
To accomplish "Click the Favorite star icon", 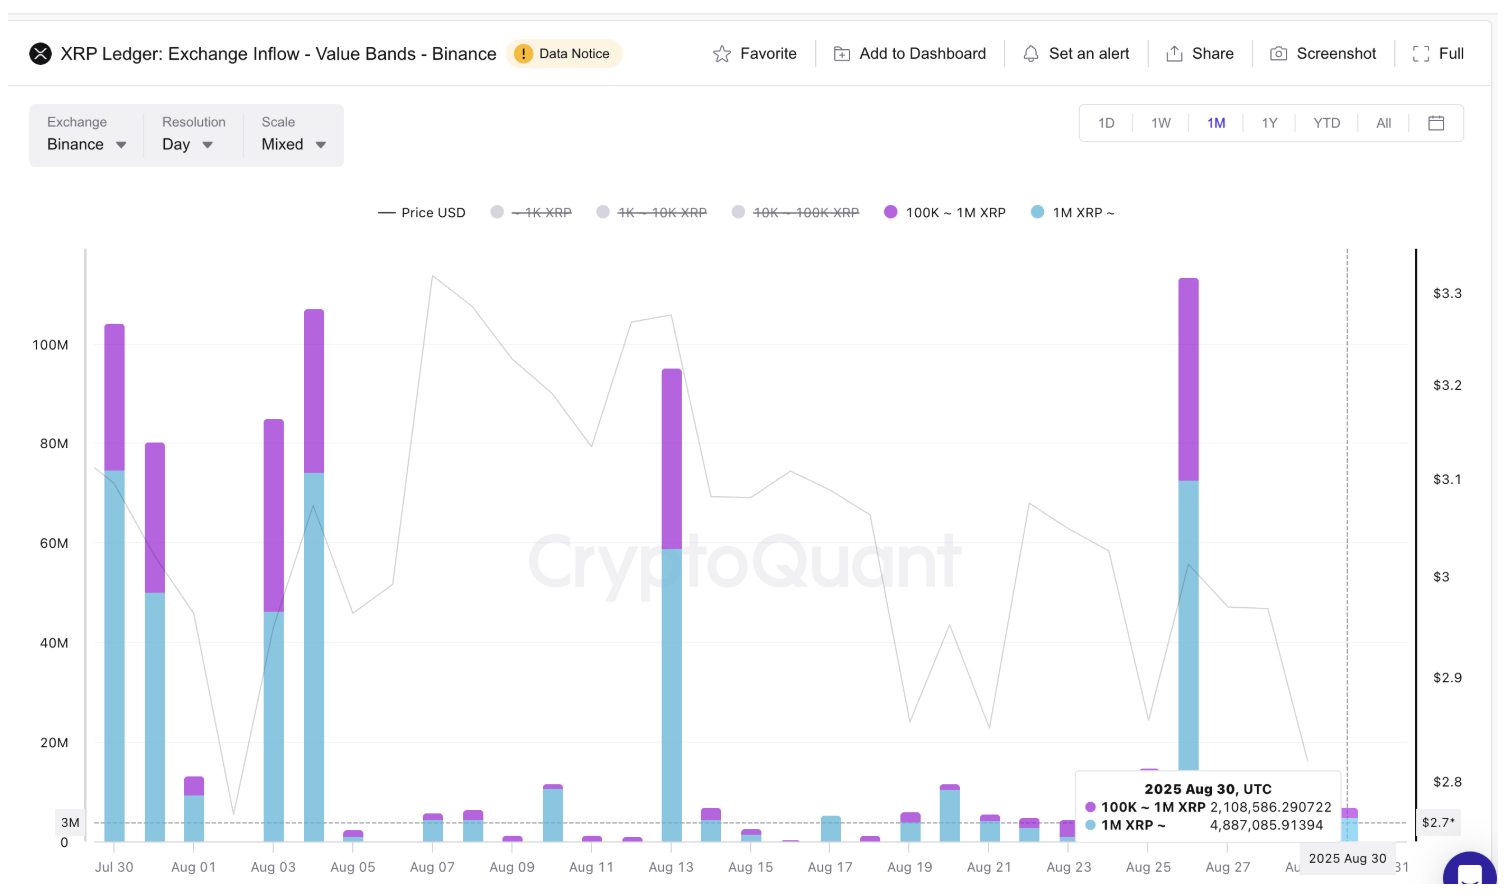I will click(x=721, y=54).
